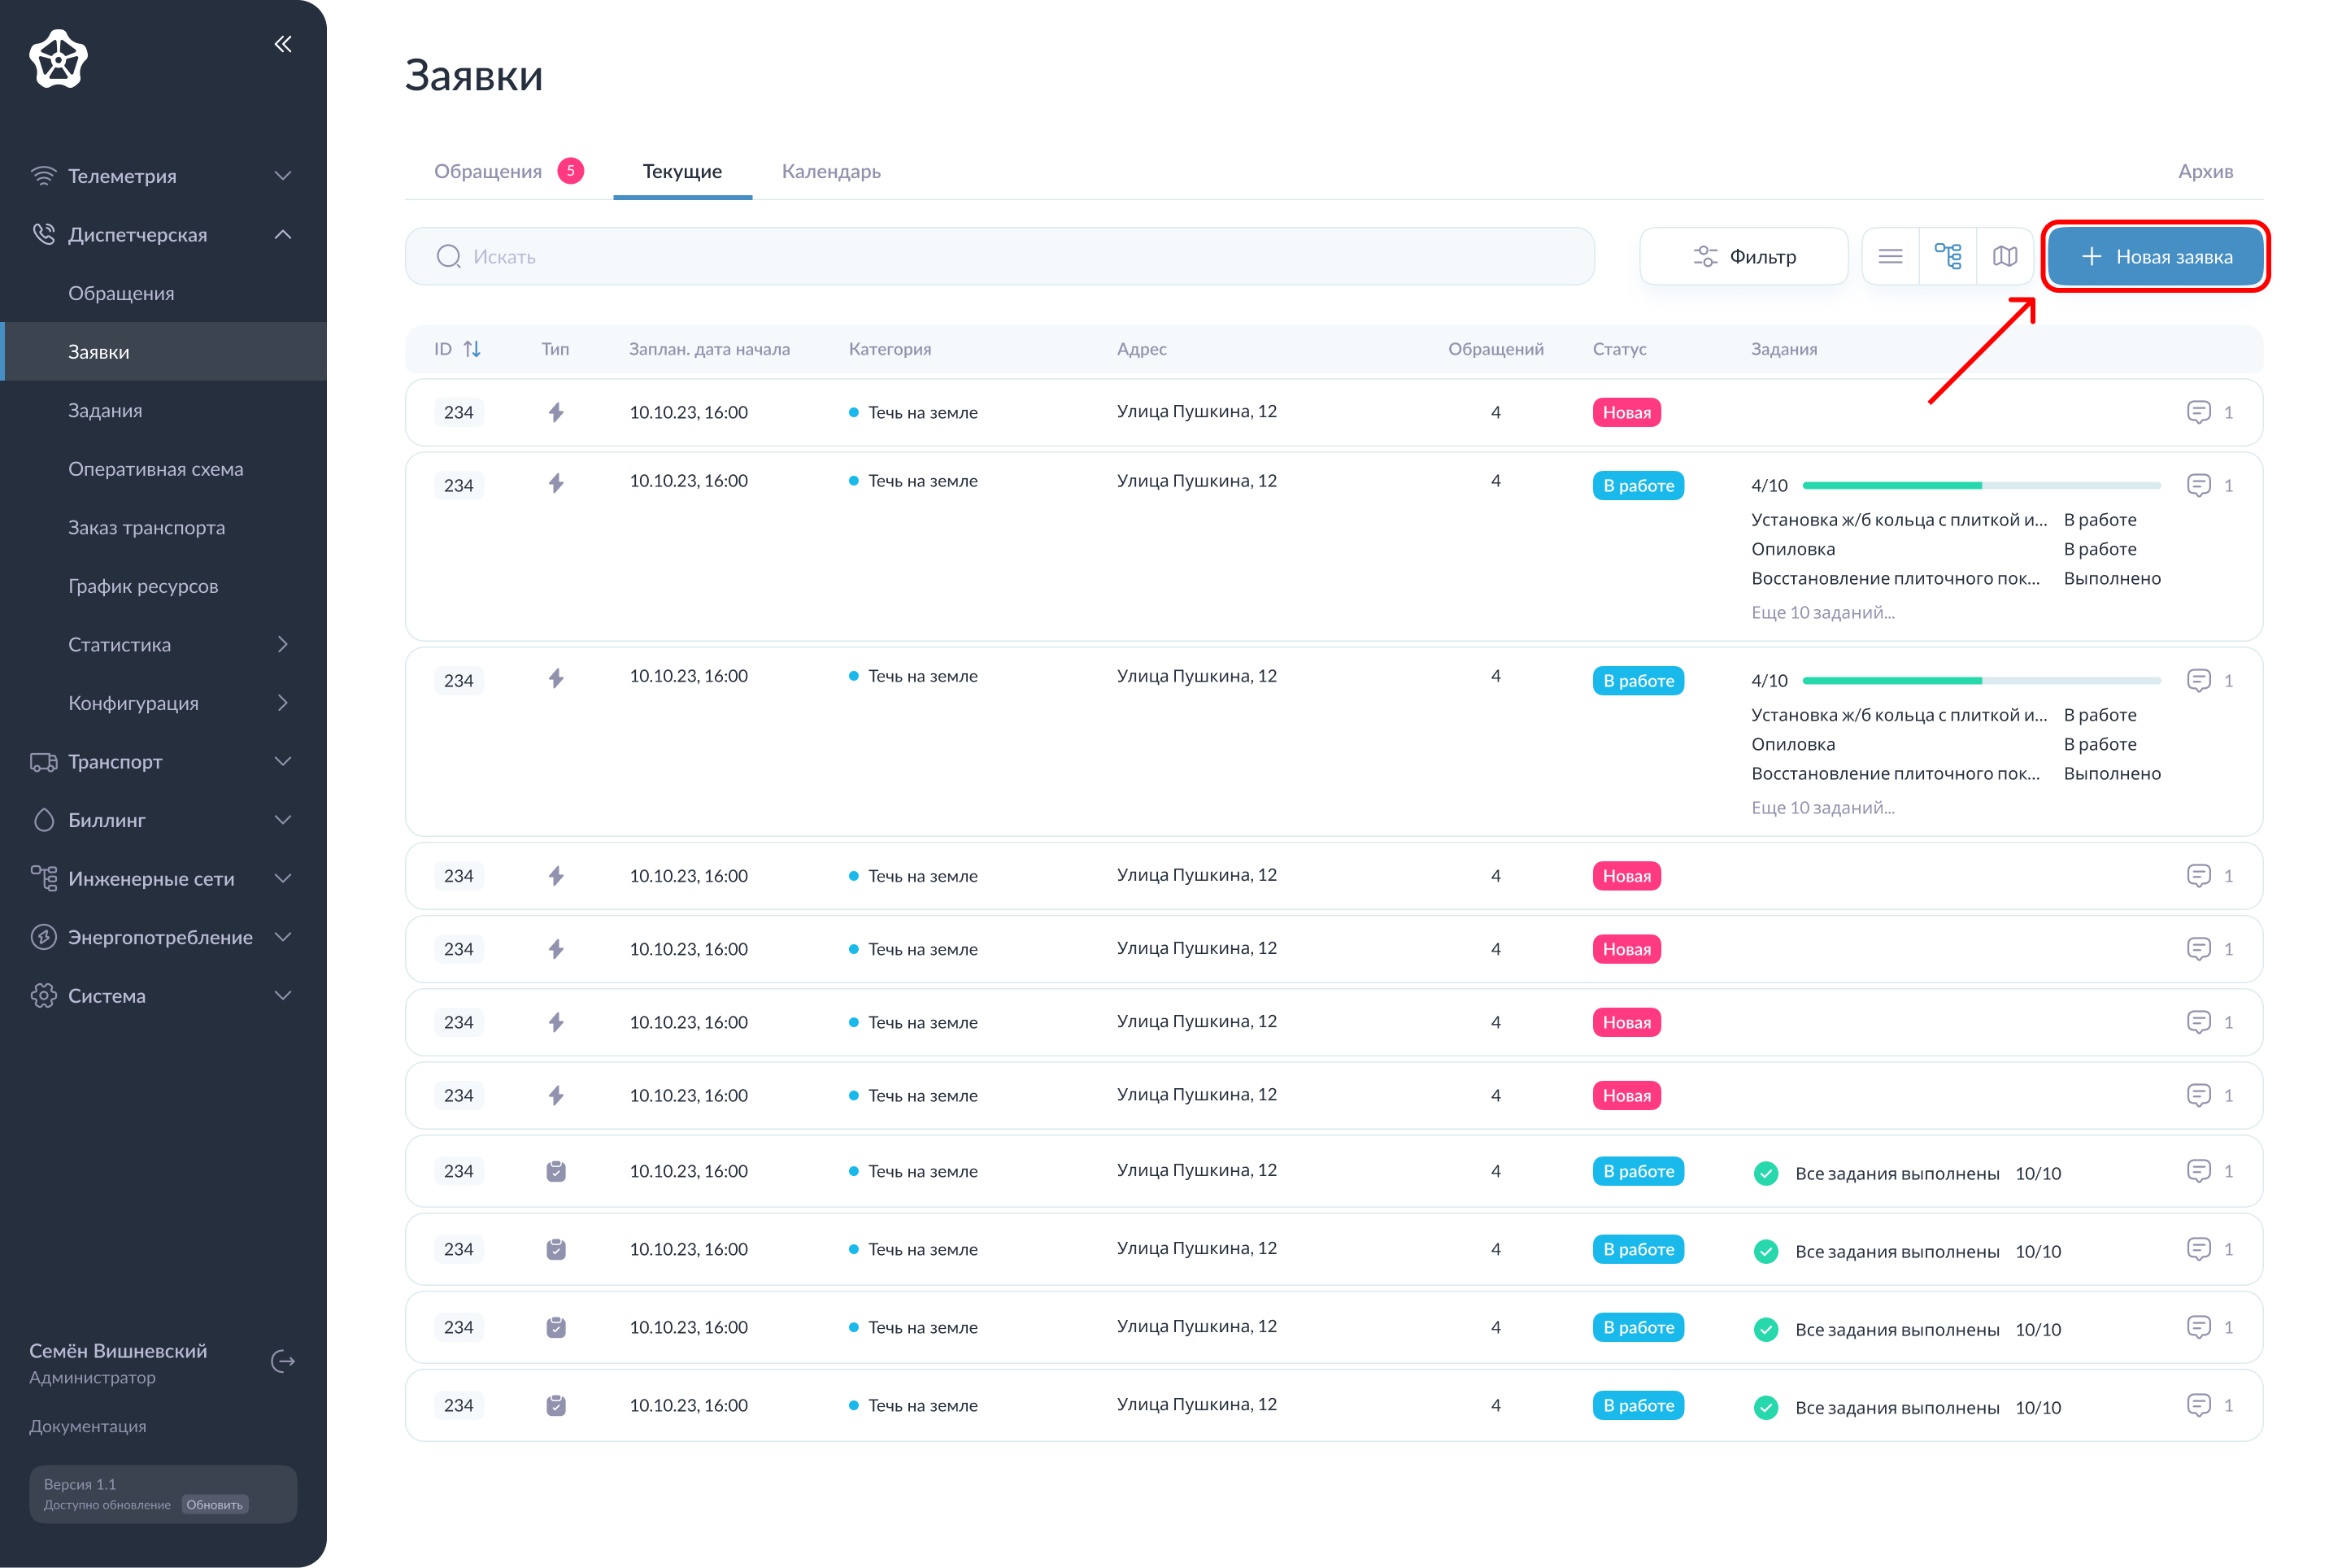Collapse the sidebar with double-chevron icon

283,44
